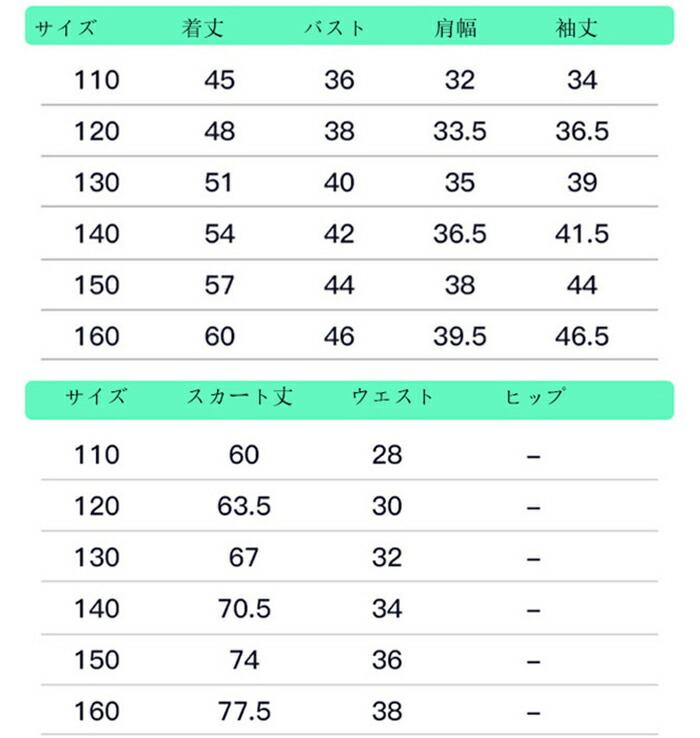Click the hip dash in the bottom 150 row
The width and height of the screenshot is (700, 738).
533,661
